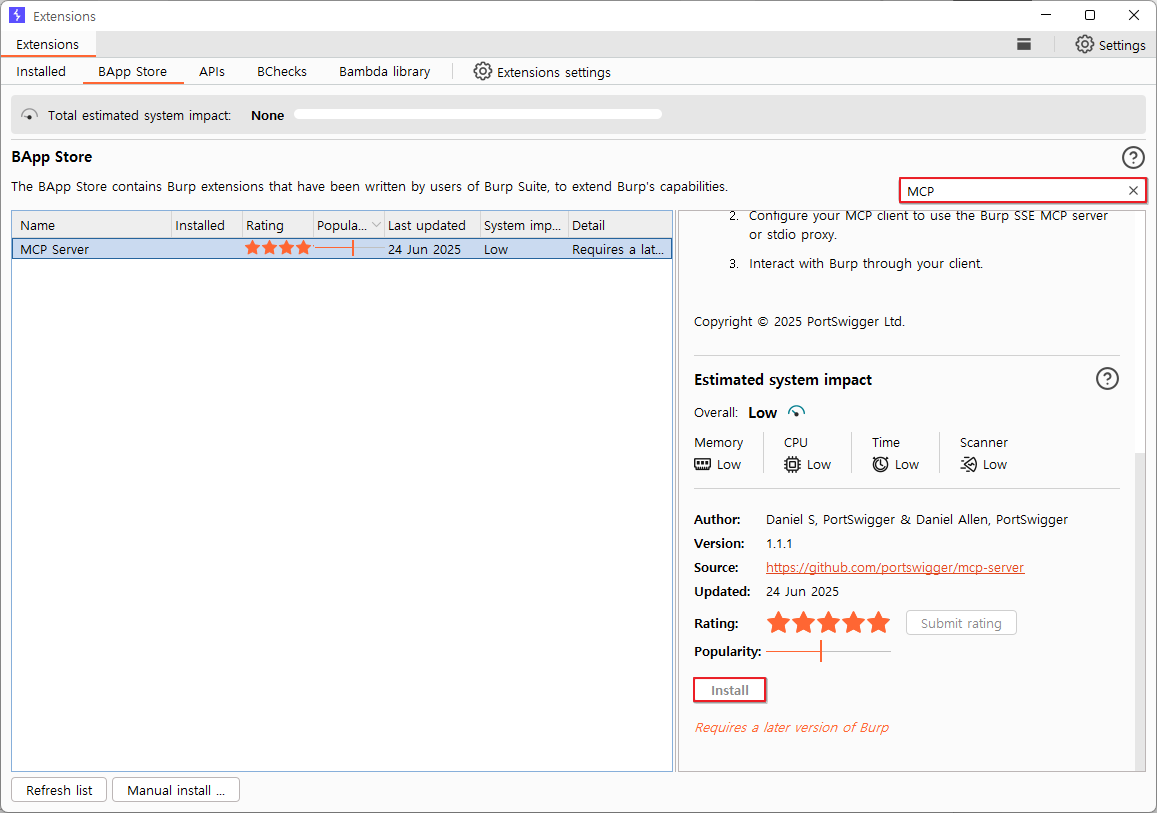1157x813 pixels.
Task: Click the Manual install button
Action: (176, 789)
